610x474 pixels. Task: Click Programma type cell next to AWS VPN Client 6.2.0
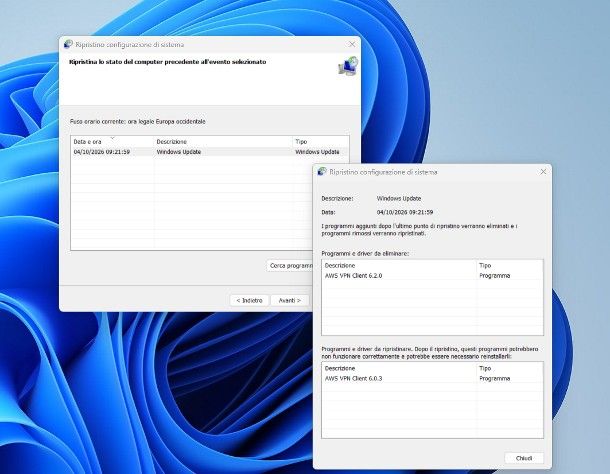pyautogui.click(x=494, y=276)
